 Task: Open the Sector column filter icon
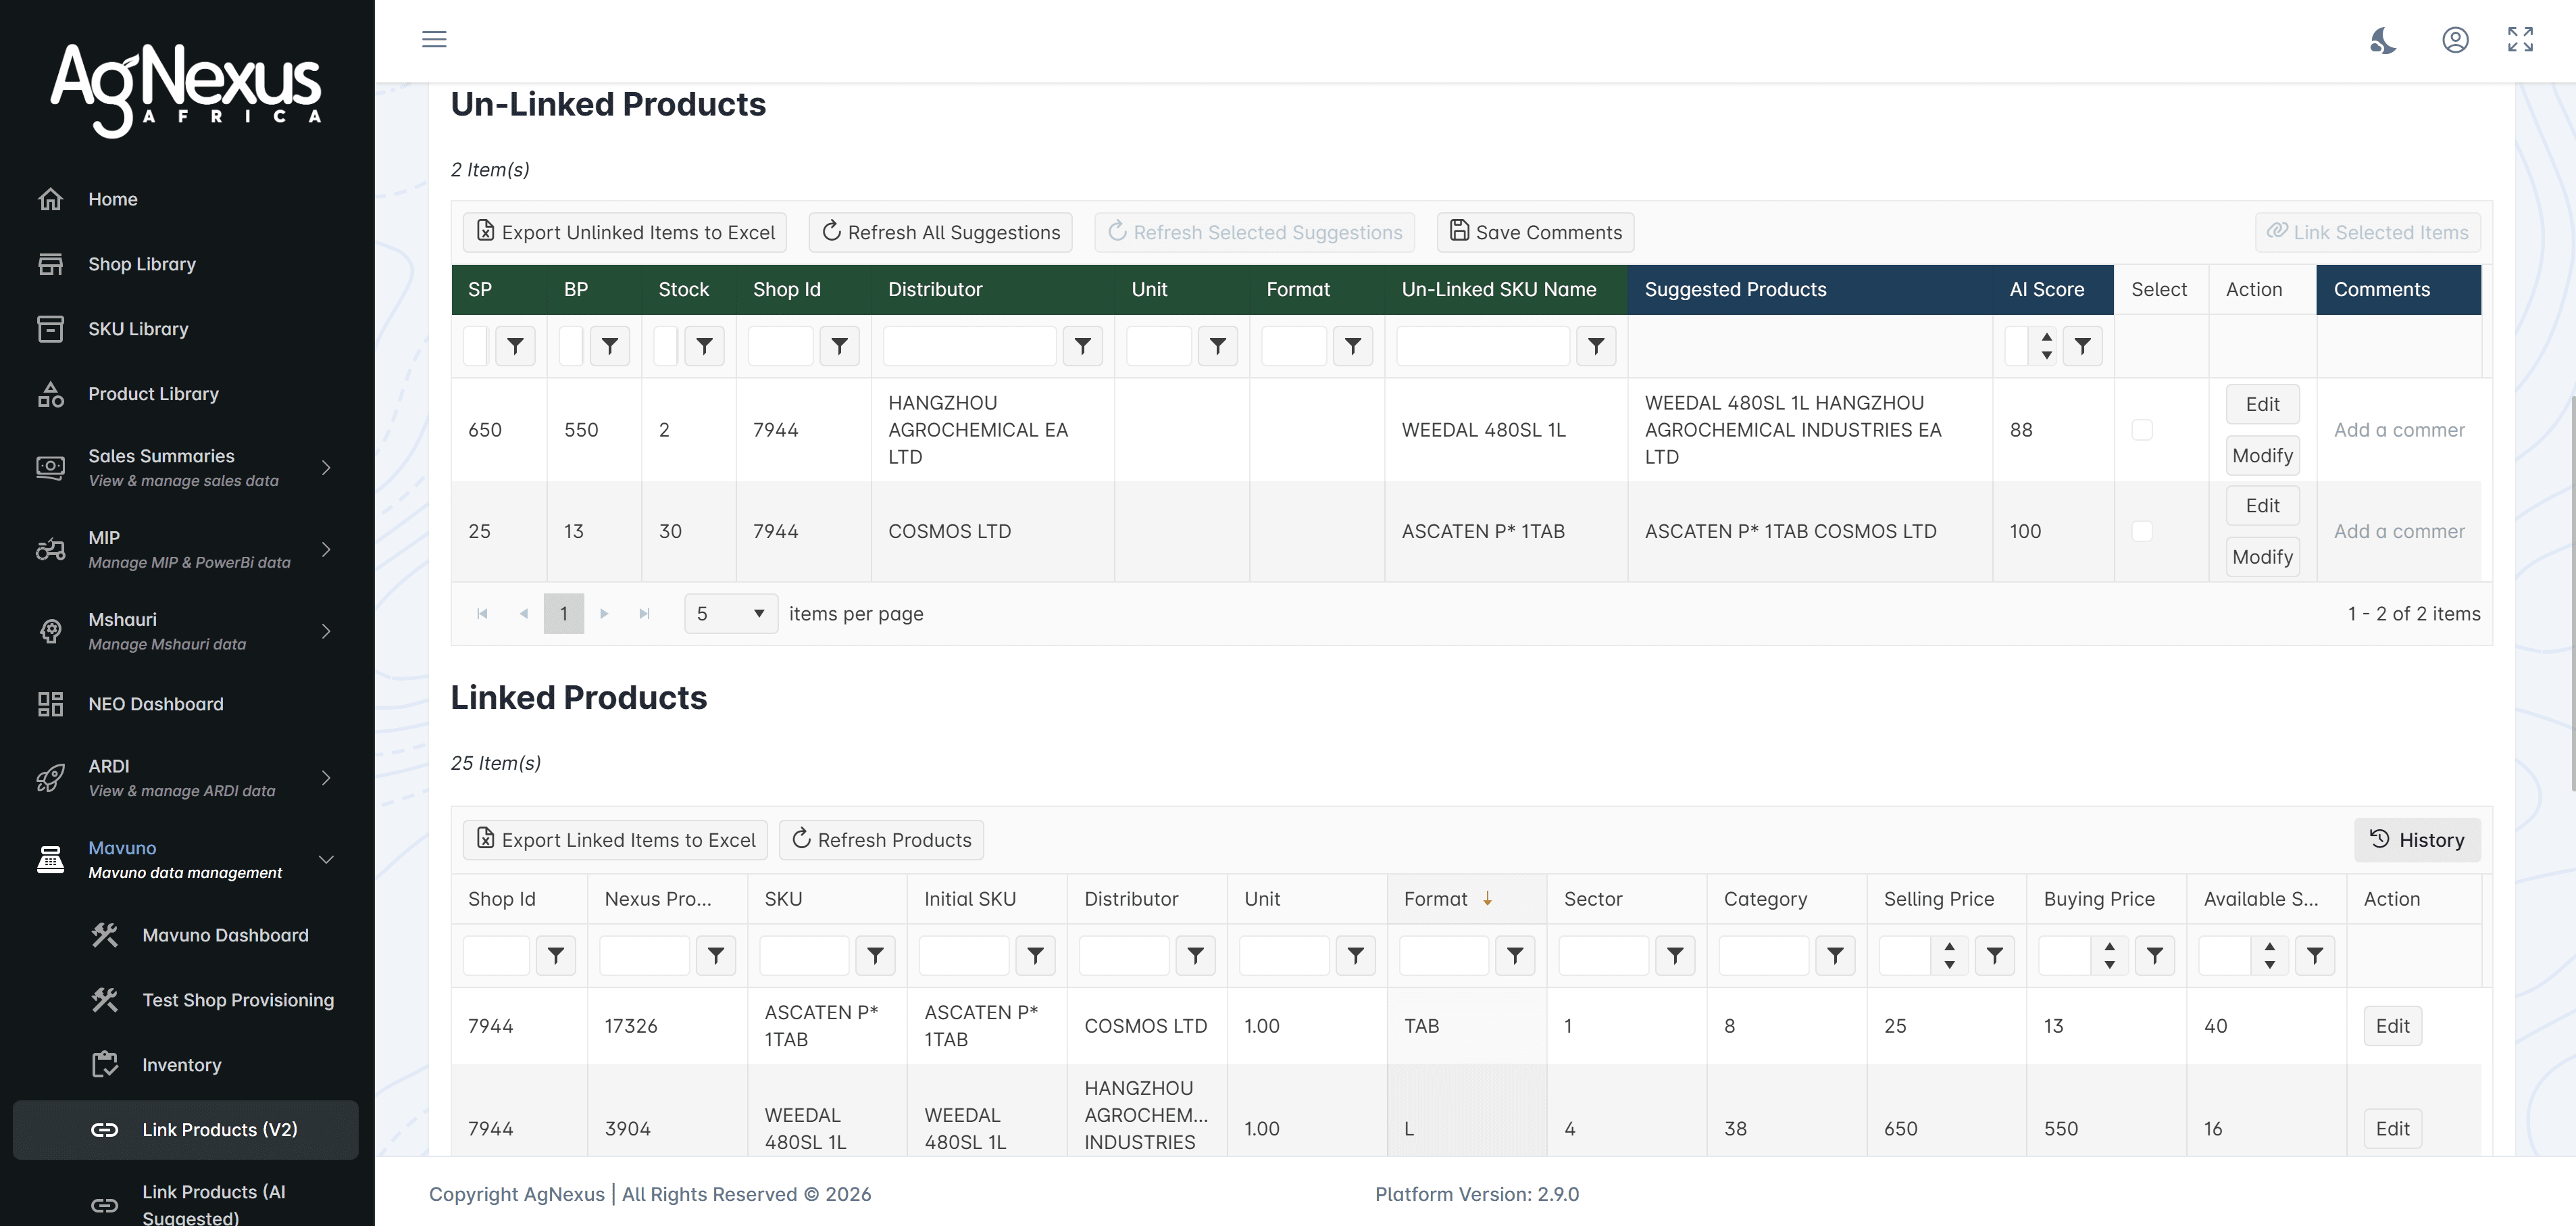(1675, 956)
